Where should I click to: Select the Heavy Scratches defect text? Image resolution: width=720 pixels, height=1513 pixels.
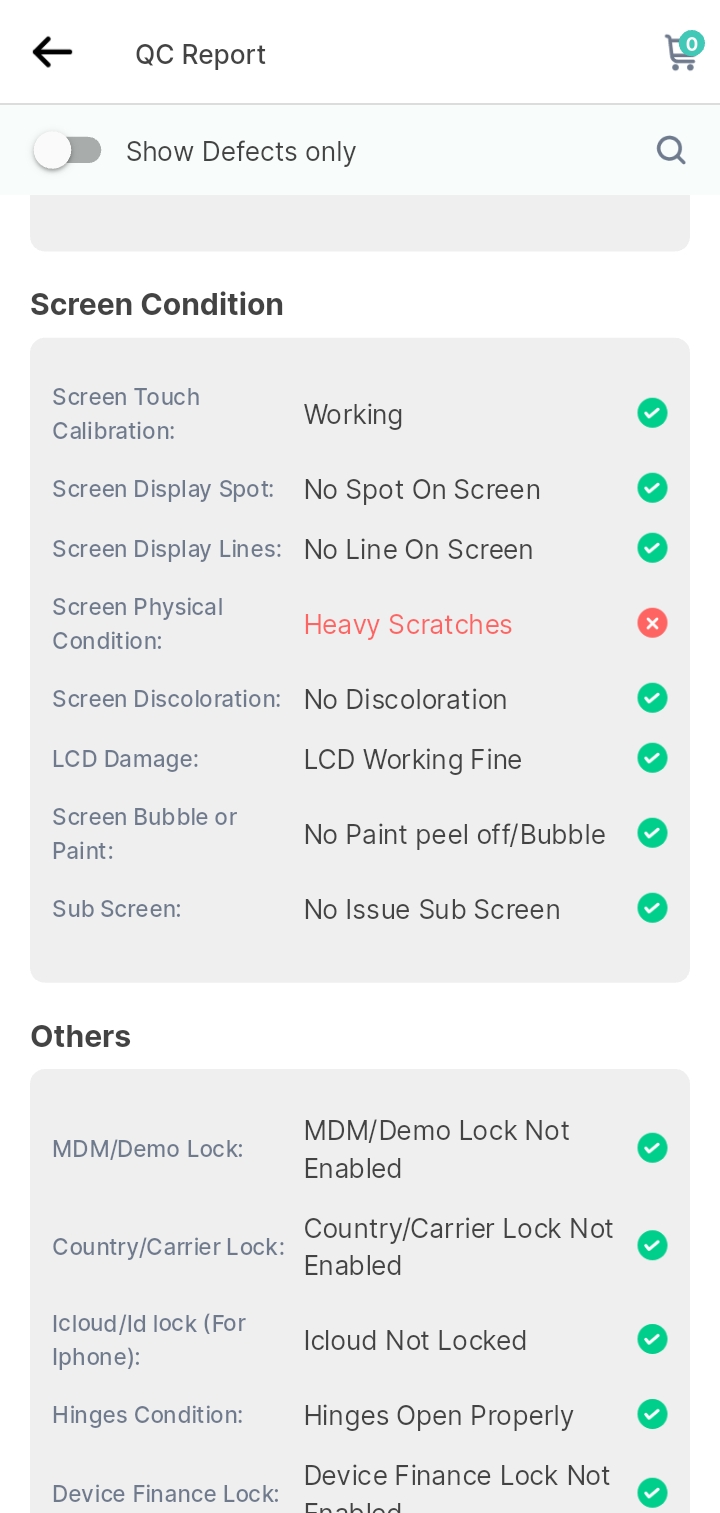pyautogui.click(x=408, y=624)
